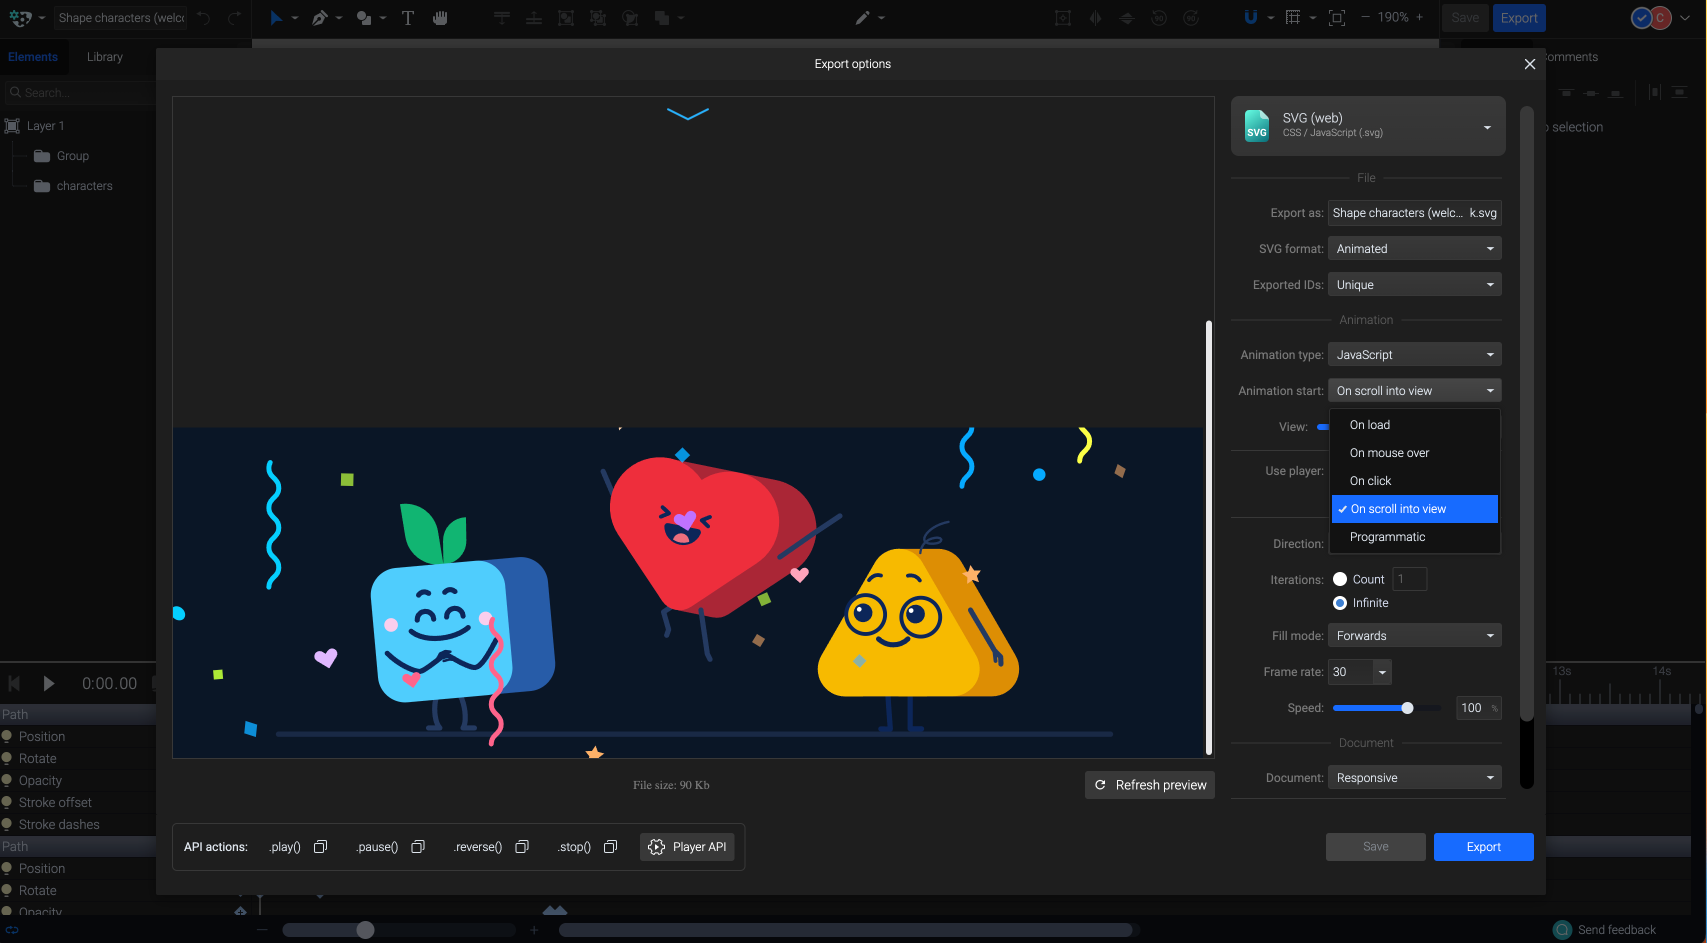Switch to the Library tab

click(x=104, y=57)
